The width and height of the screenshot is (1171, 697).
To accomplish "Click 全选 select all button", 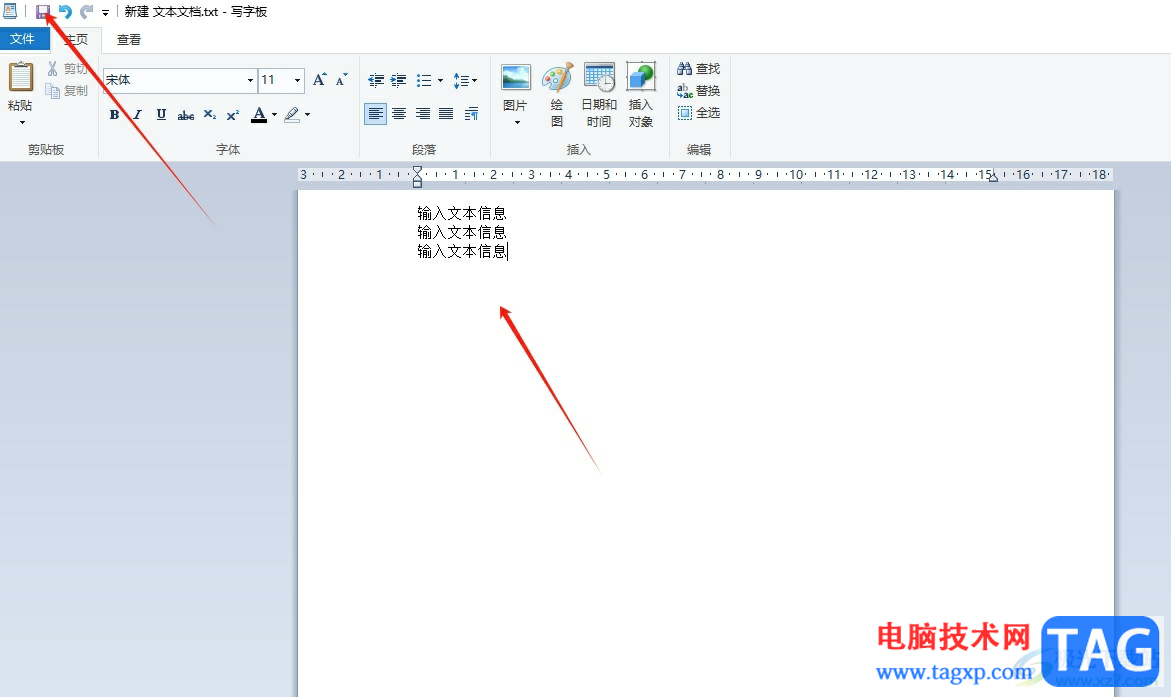I will (x=699, y=113).
